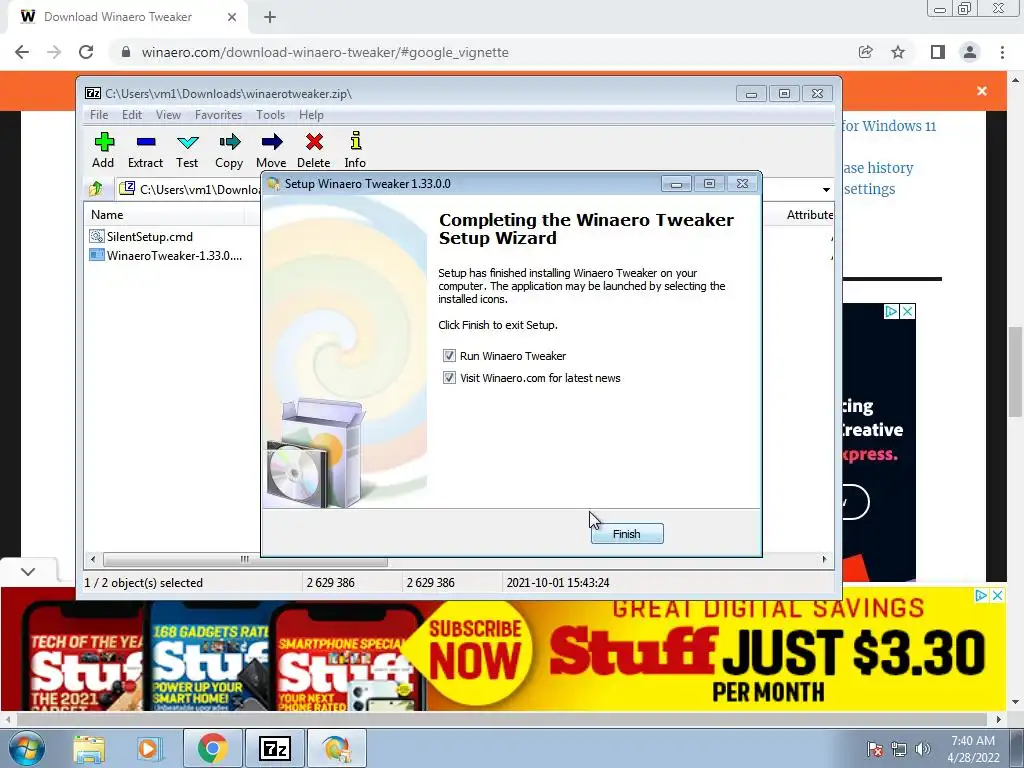
Task: Open Chrome profile avatar
Action: 970,52
